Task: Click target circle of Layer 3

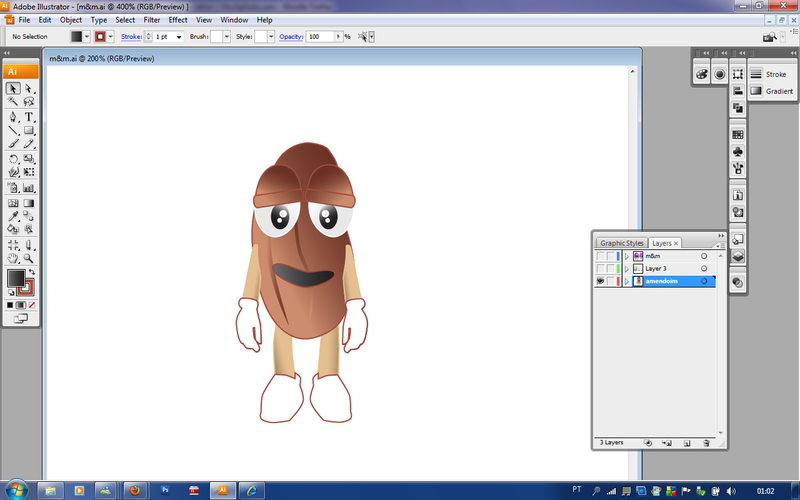Action: click(704, 268)
